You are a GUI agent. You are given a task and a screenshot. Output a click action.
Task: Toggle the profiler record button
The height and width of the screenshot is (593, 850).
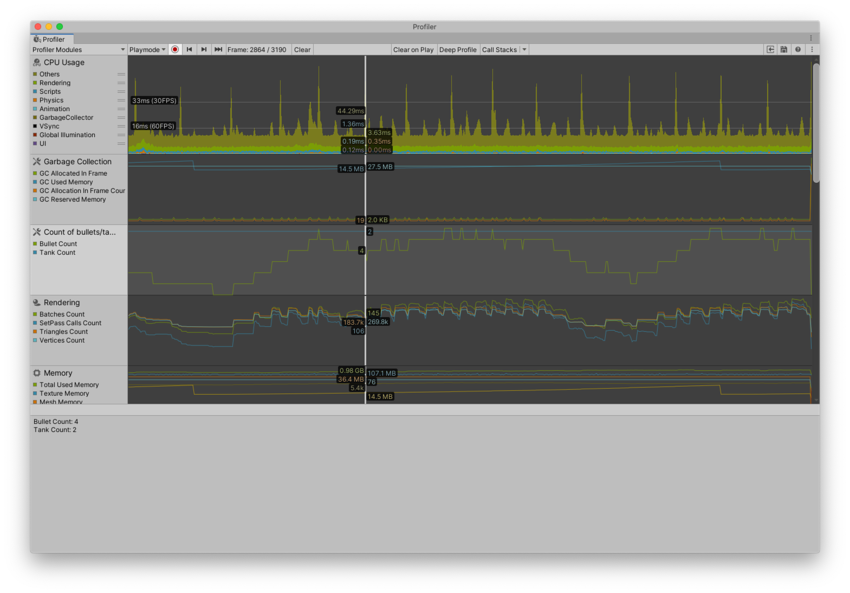click(x=174, y=48)
